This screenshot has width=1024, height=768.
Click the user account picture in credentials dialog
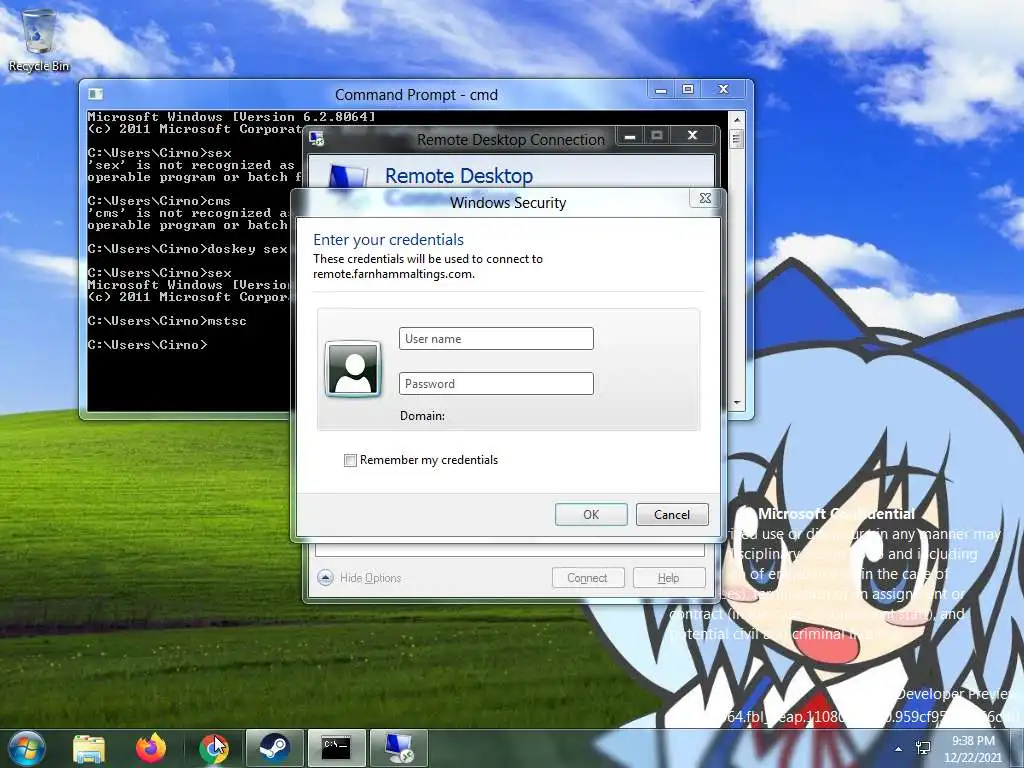353,368
